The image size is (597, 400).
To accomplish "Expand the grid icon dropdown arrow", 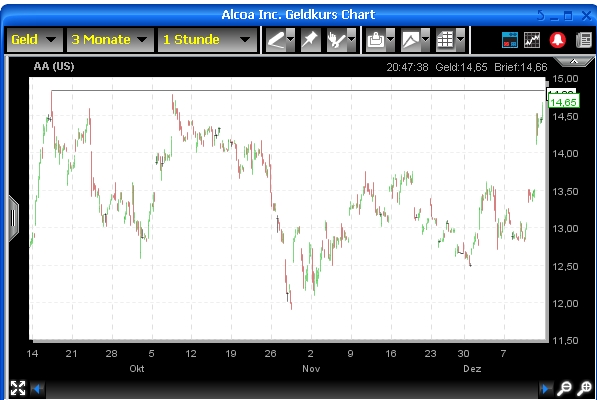I will [460, 40].
